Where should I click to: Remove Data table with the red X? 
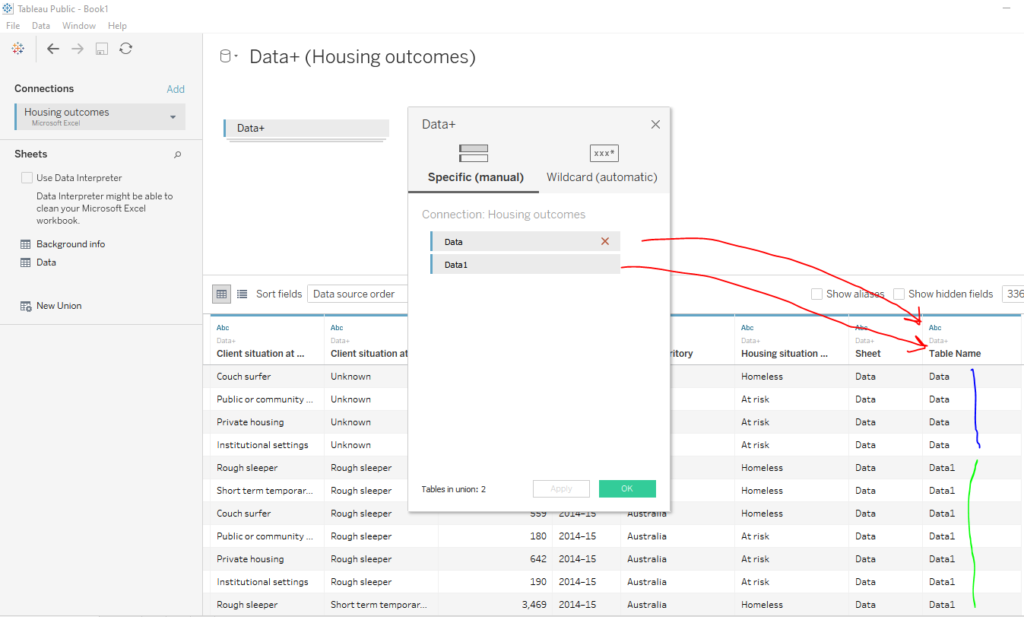click(605, 242)
